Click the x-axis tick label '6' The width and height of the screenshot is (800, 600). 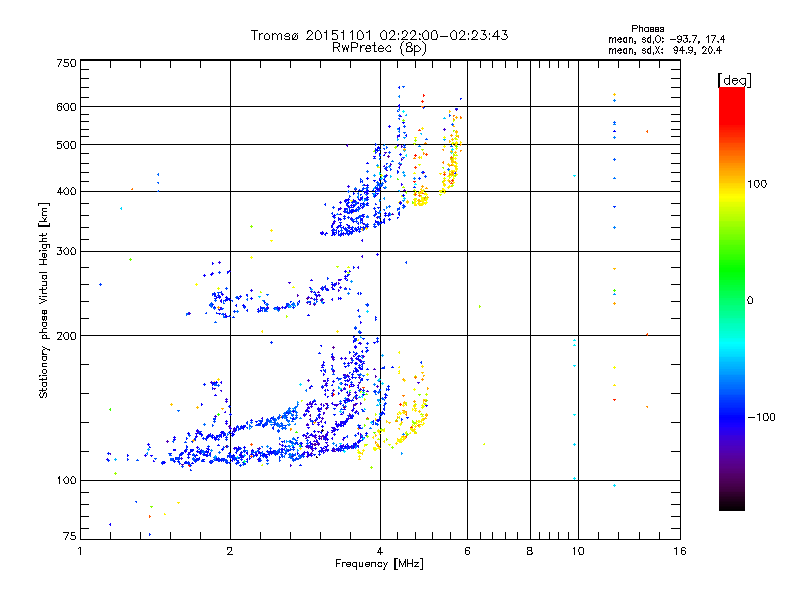pos(467,551)
